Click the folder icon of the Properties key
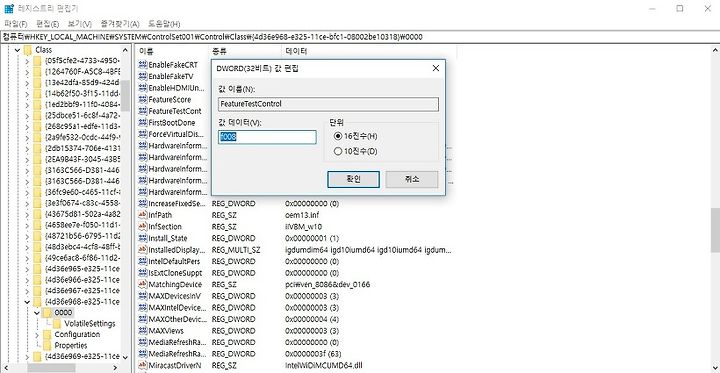Viewport: 720px width, 373px height. [x=47, y=345]
